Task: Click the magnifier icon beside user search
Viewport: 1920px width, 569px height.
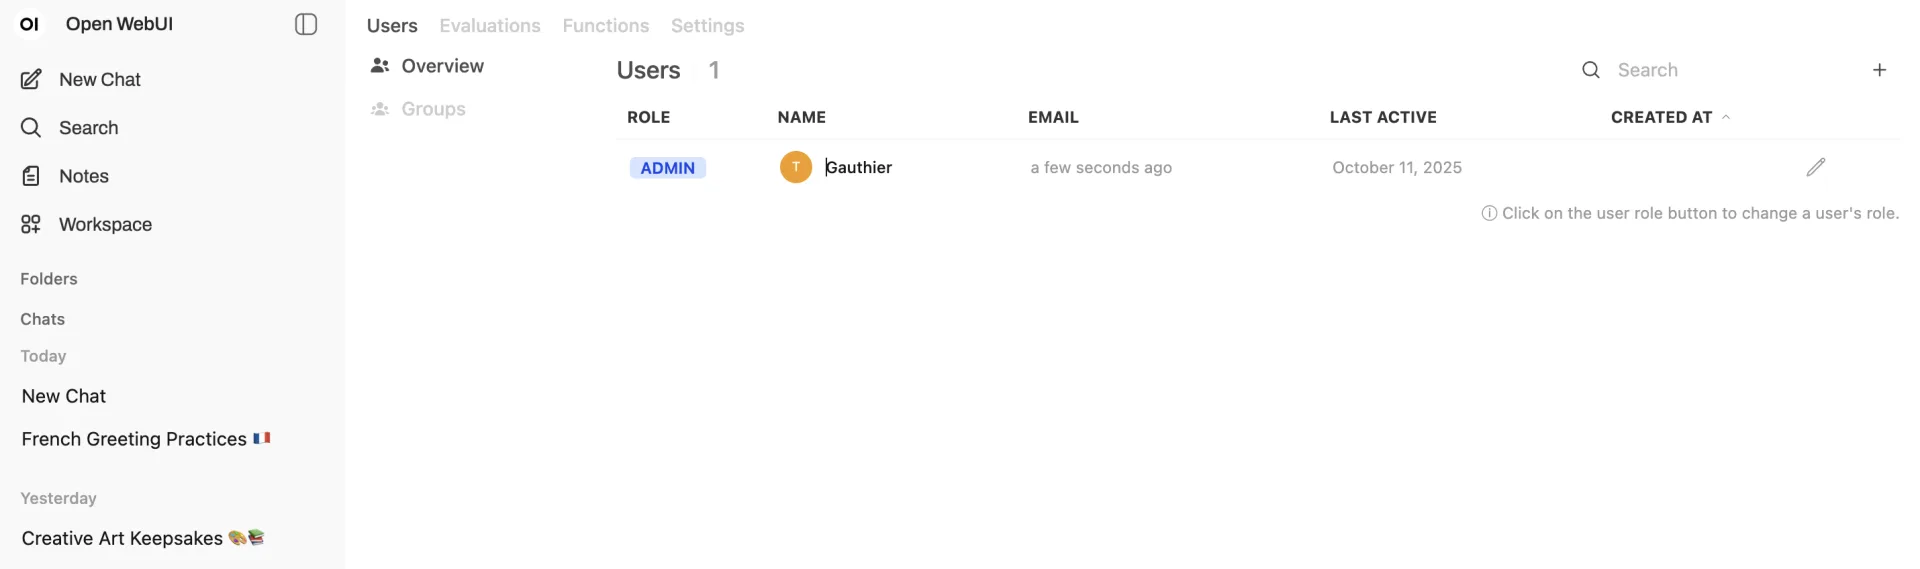Action: tap(1590, 70)
